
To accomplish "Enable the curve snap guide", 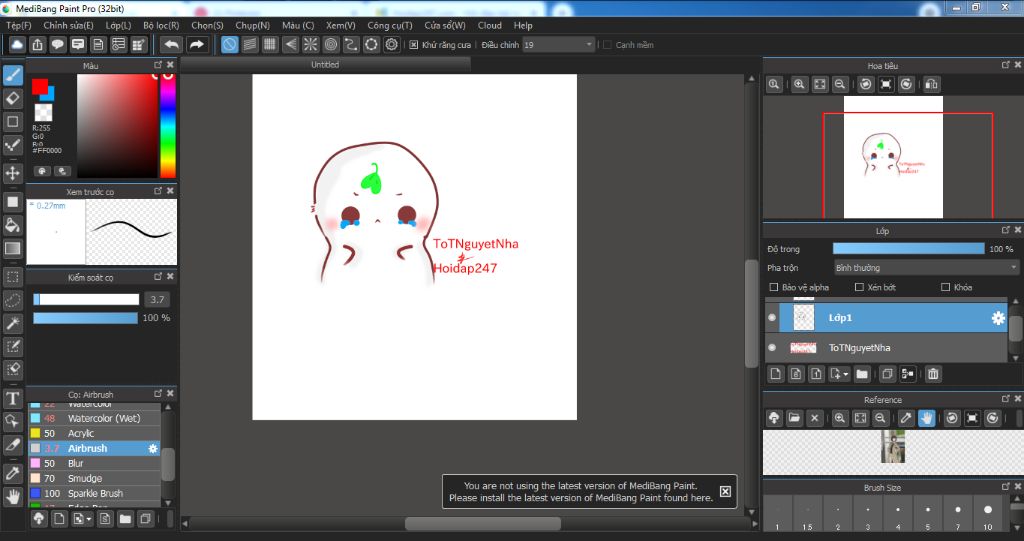I will (351, 44).
